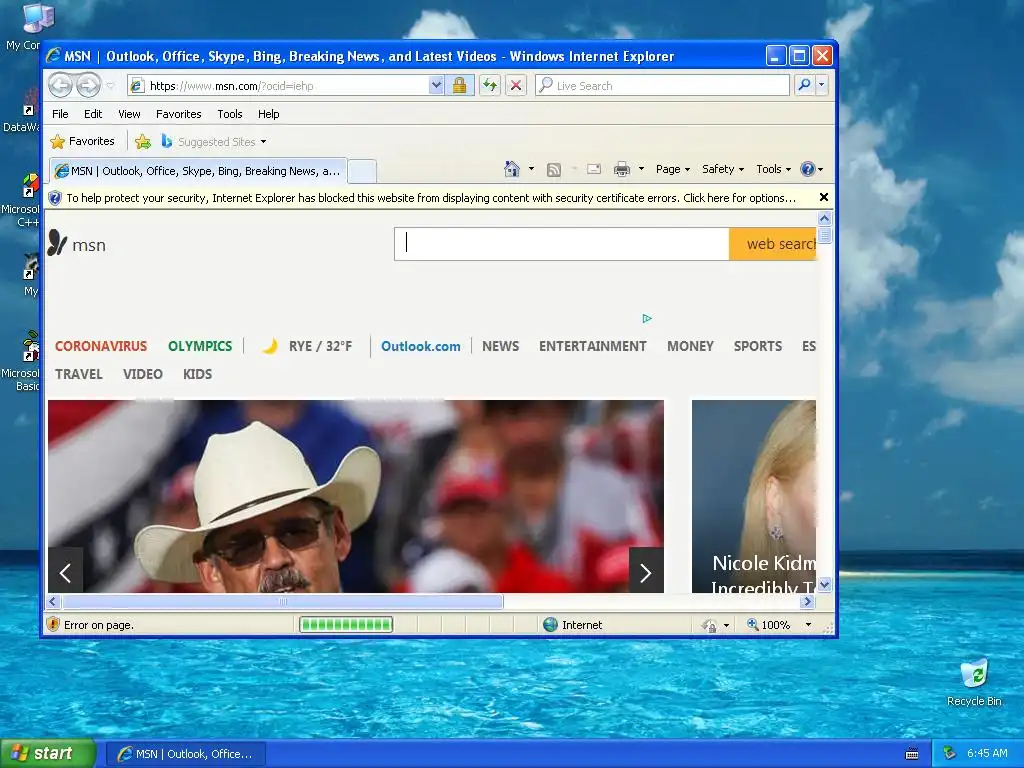Expand the Print options dropdown arrow
This screenshot has height=768, width=1024.
[641, 169]
